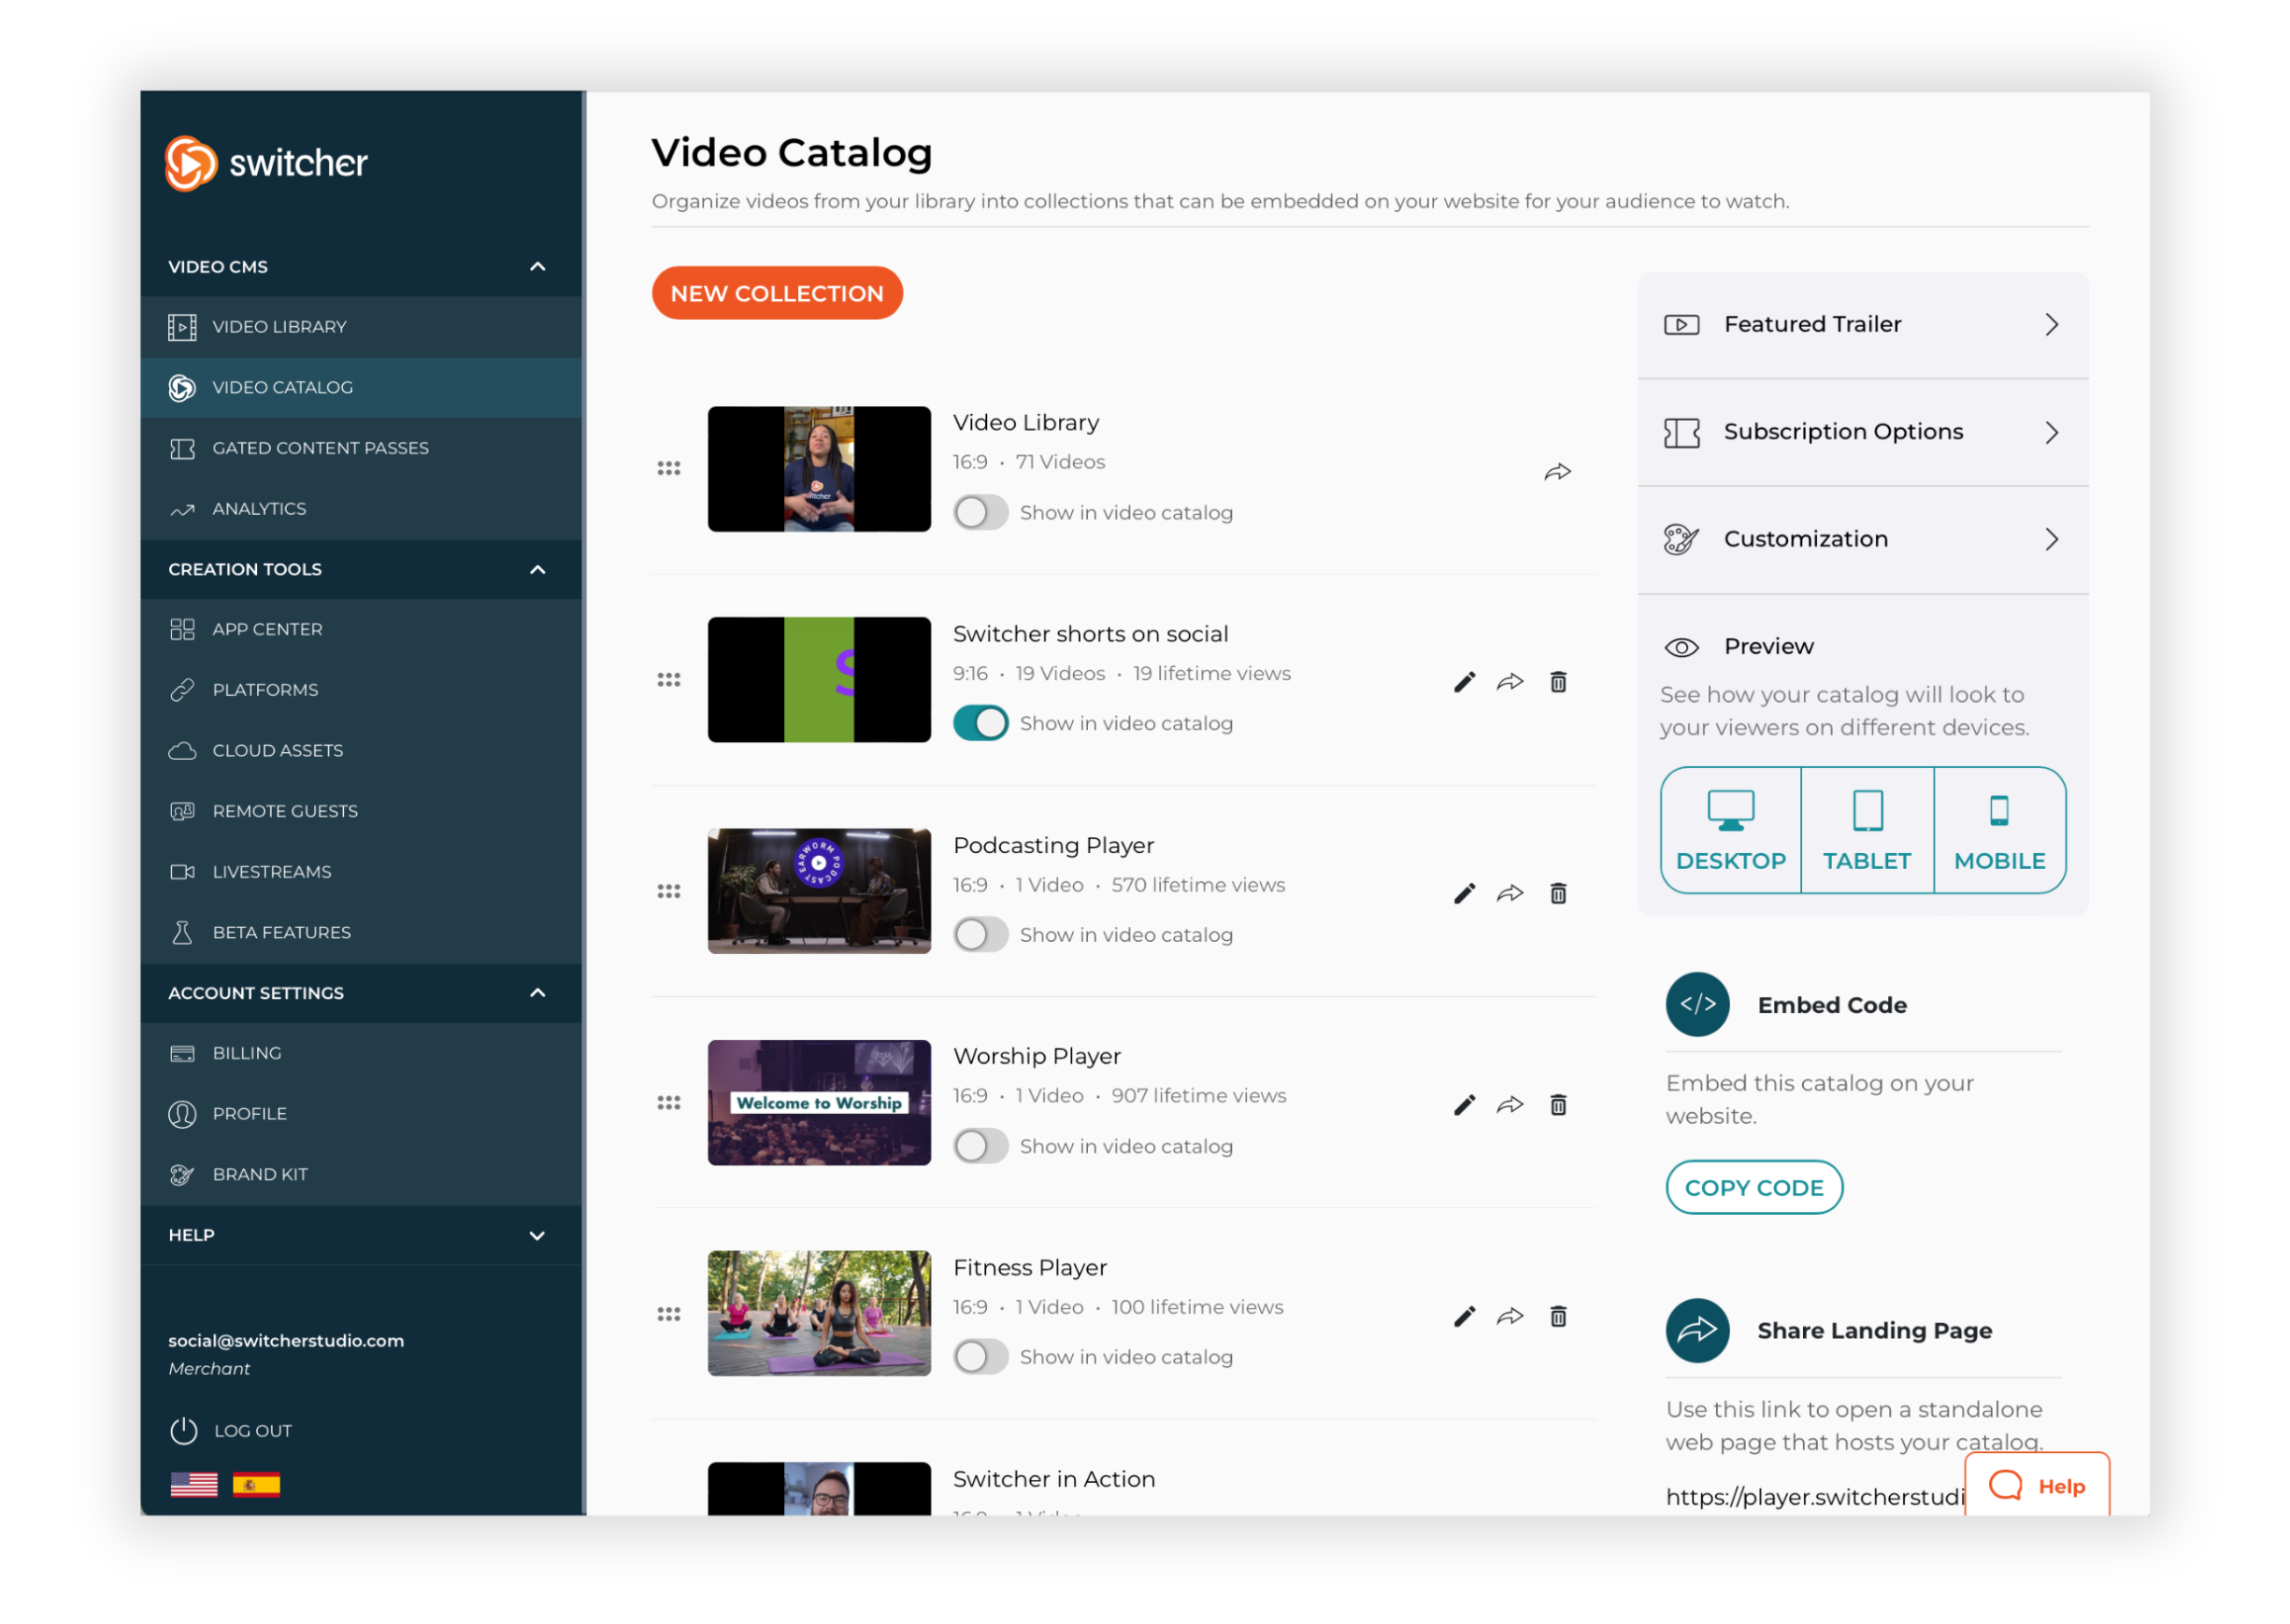Open the Help chat widget
2290x1624 pixels.
(2037, 1486)
